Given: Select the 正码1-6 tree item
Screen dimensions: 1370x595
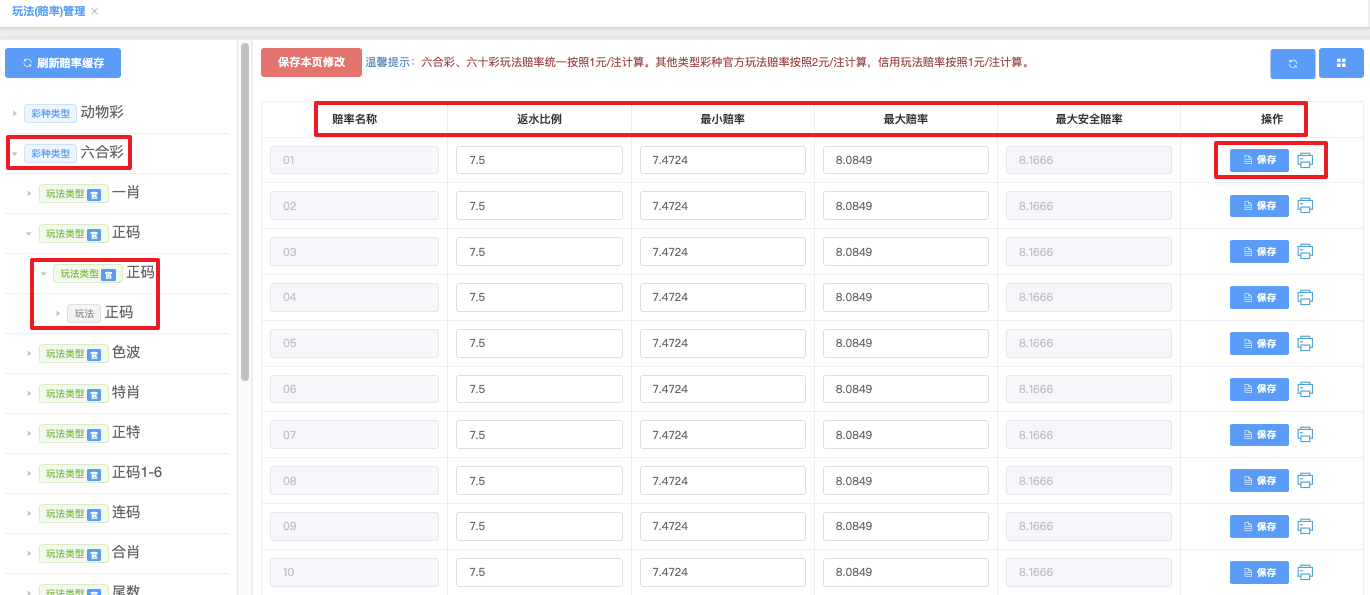Looking at the screenshot, I should coord(136,473).
